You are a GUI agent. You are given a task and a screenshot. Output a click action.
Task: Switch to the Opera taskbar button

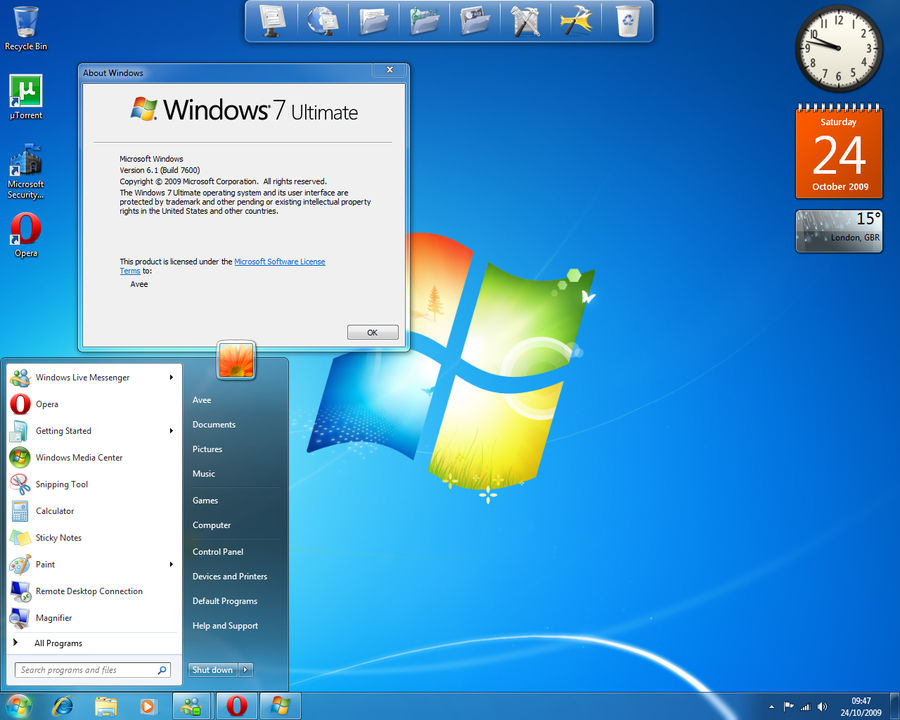(236, 706)
